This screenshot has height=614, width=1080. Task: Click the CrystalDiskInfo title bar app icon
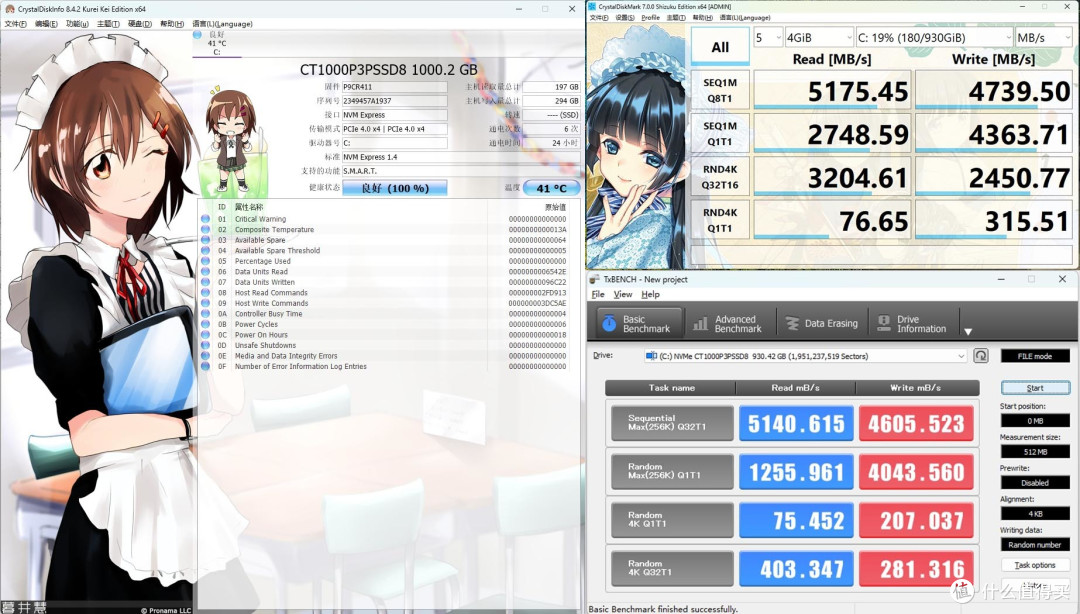[10, 9]
